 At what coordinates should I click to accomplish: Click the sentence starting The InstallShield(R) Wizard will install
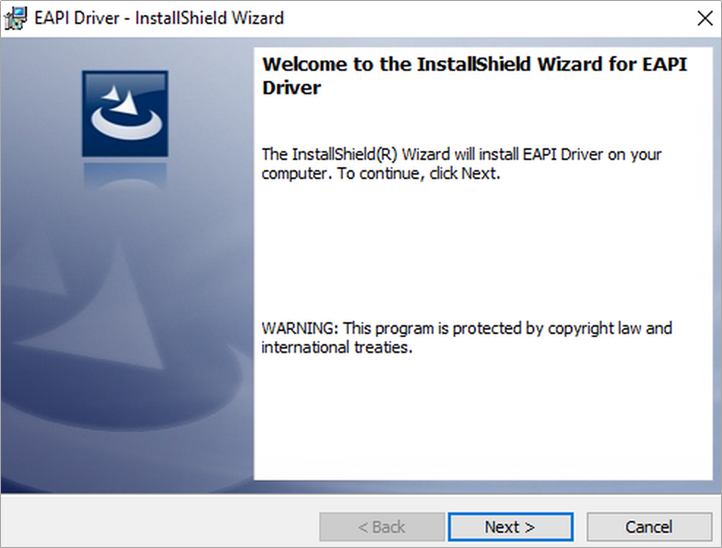pyautogui.click(x=461, y=154)
